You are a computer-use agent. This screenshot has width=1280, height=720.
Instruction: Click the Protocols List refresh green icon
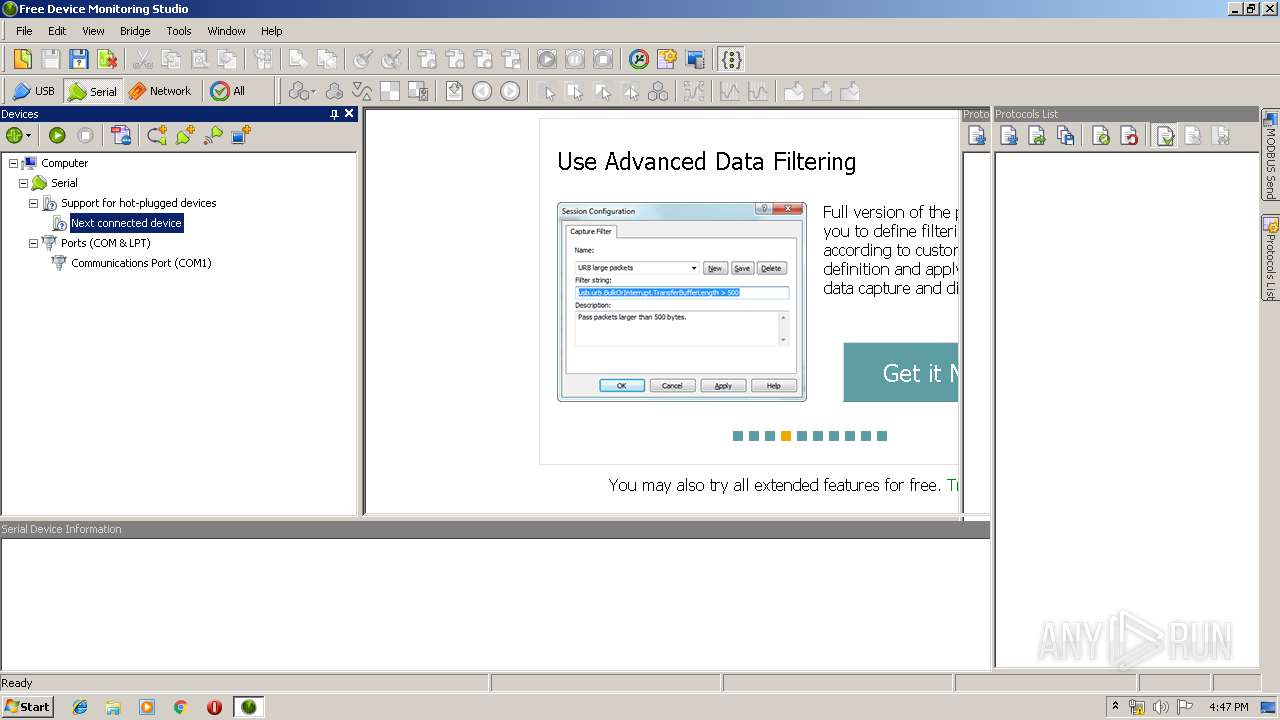(x=1101, y=136)
